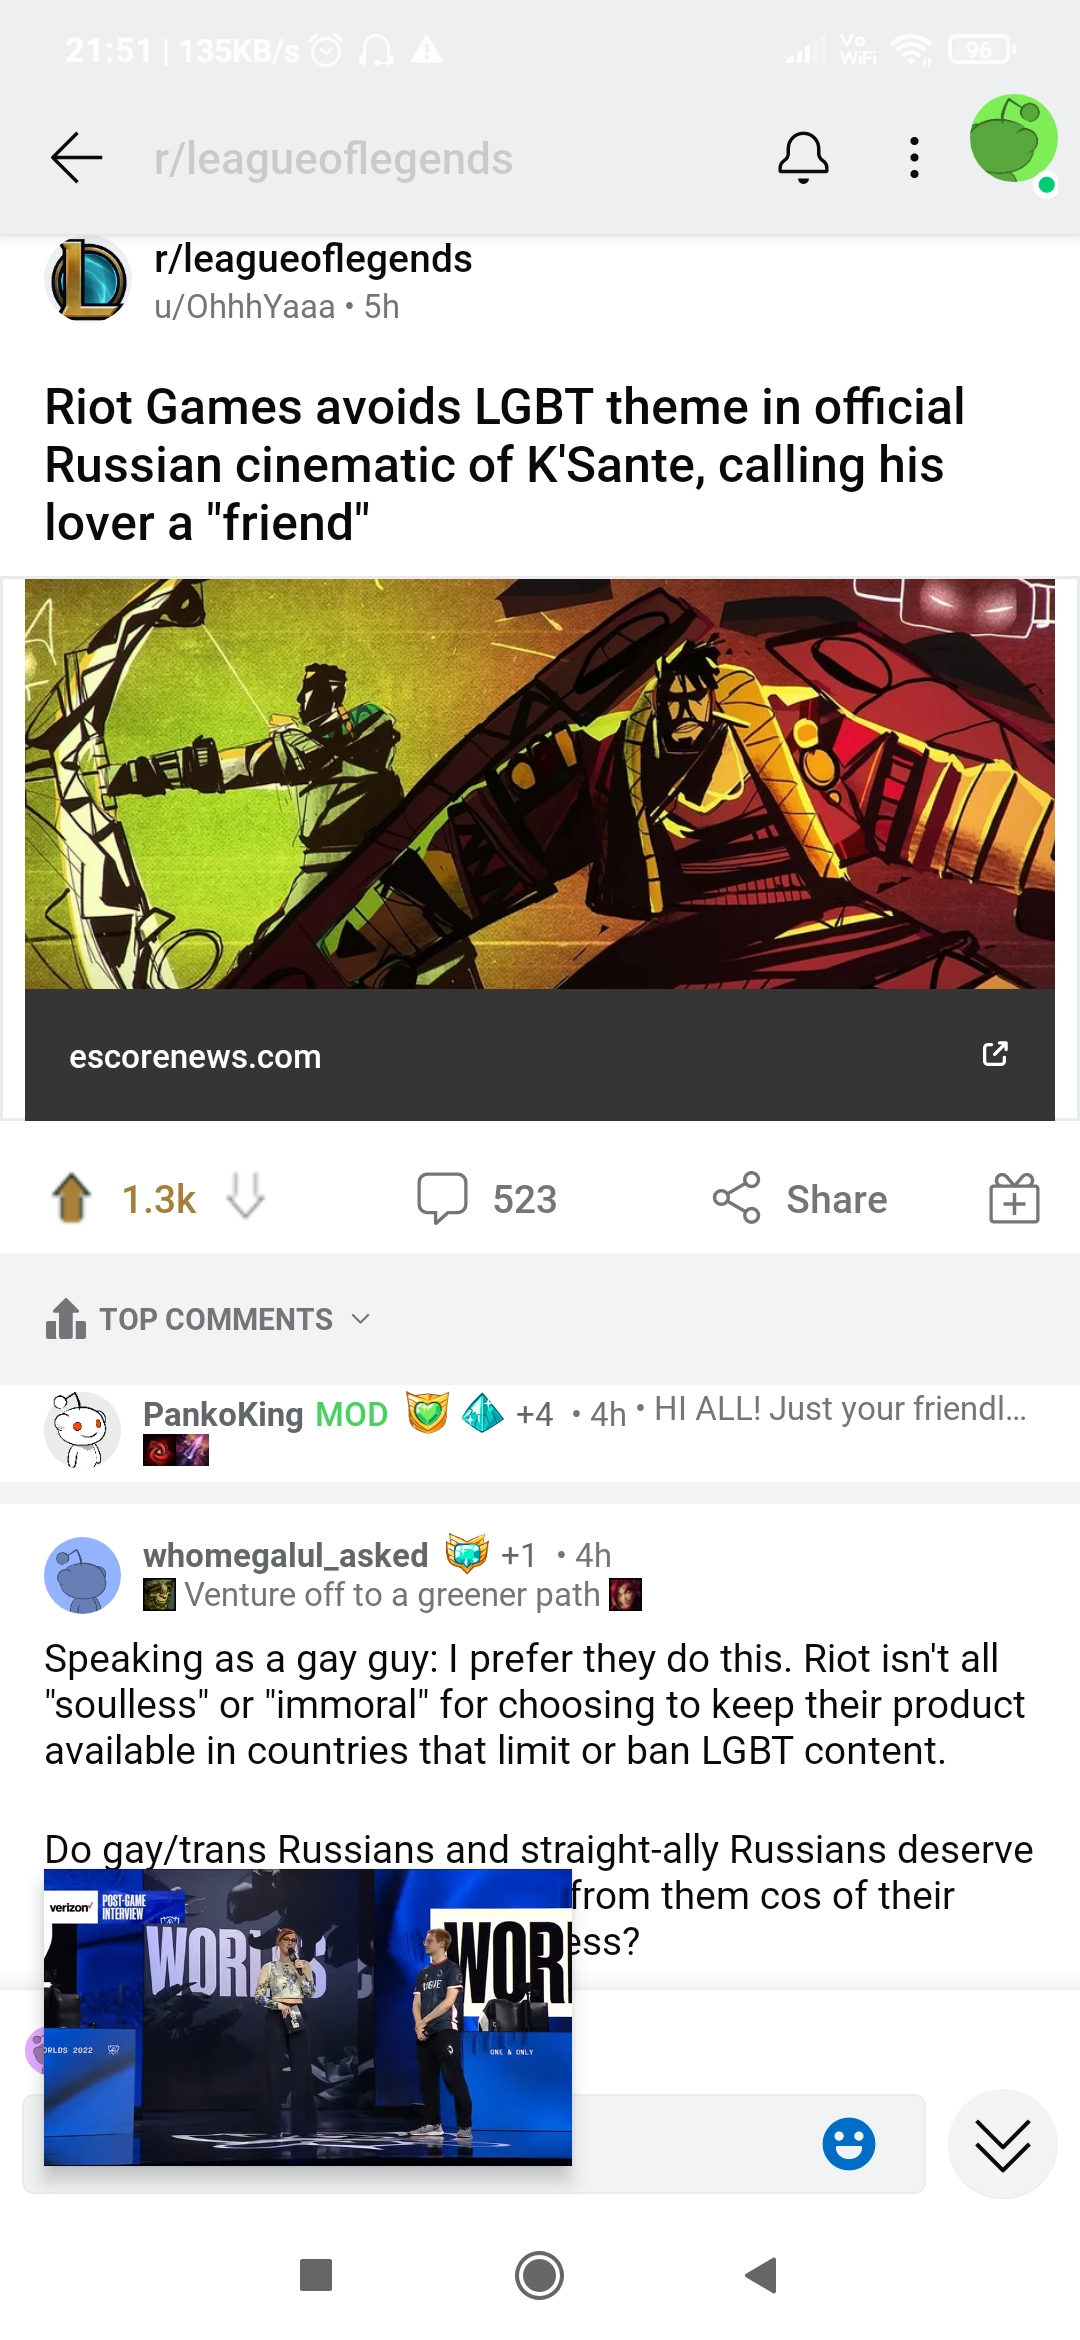This screenshot has width=1080, height=2340.
Task: Jump to next comment with the double chevron
Action: click(1002, 2144)
